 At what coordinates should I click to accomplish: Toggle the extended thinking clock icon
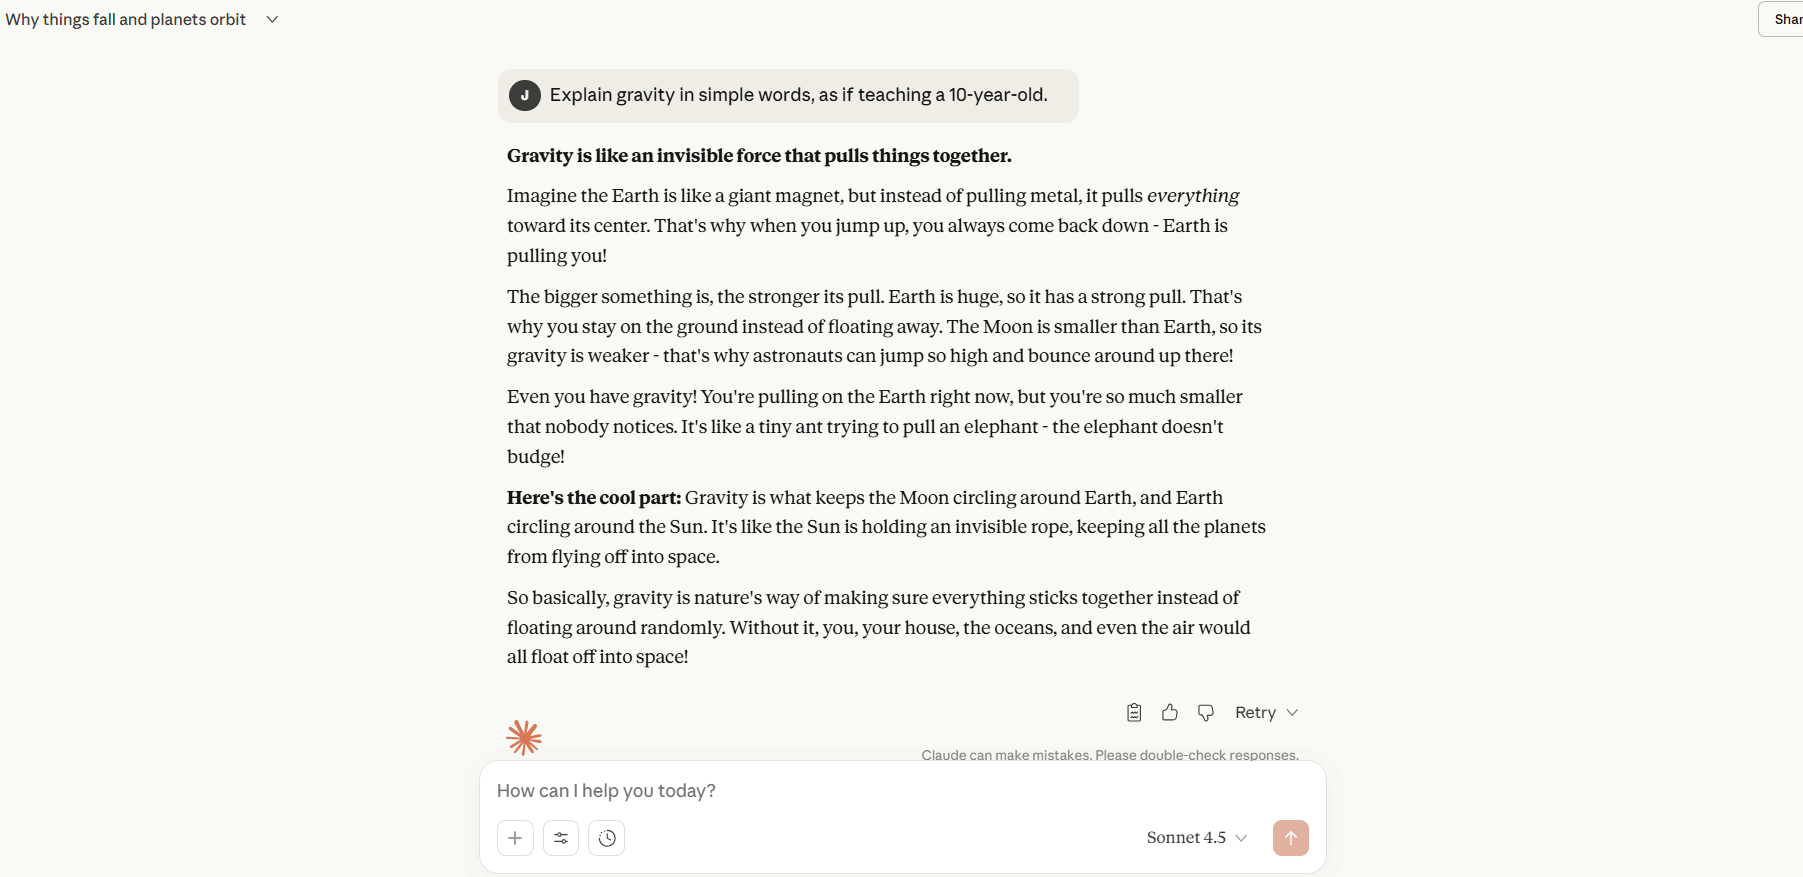click(607, 838)
